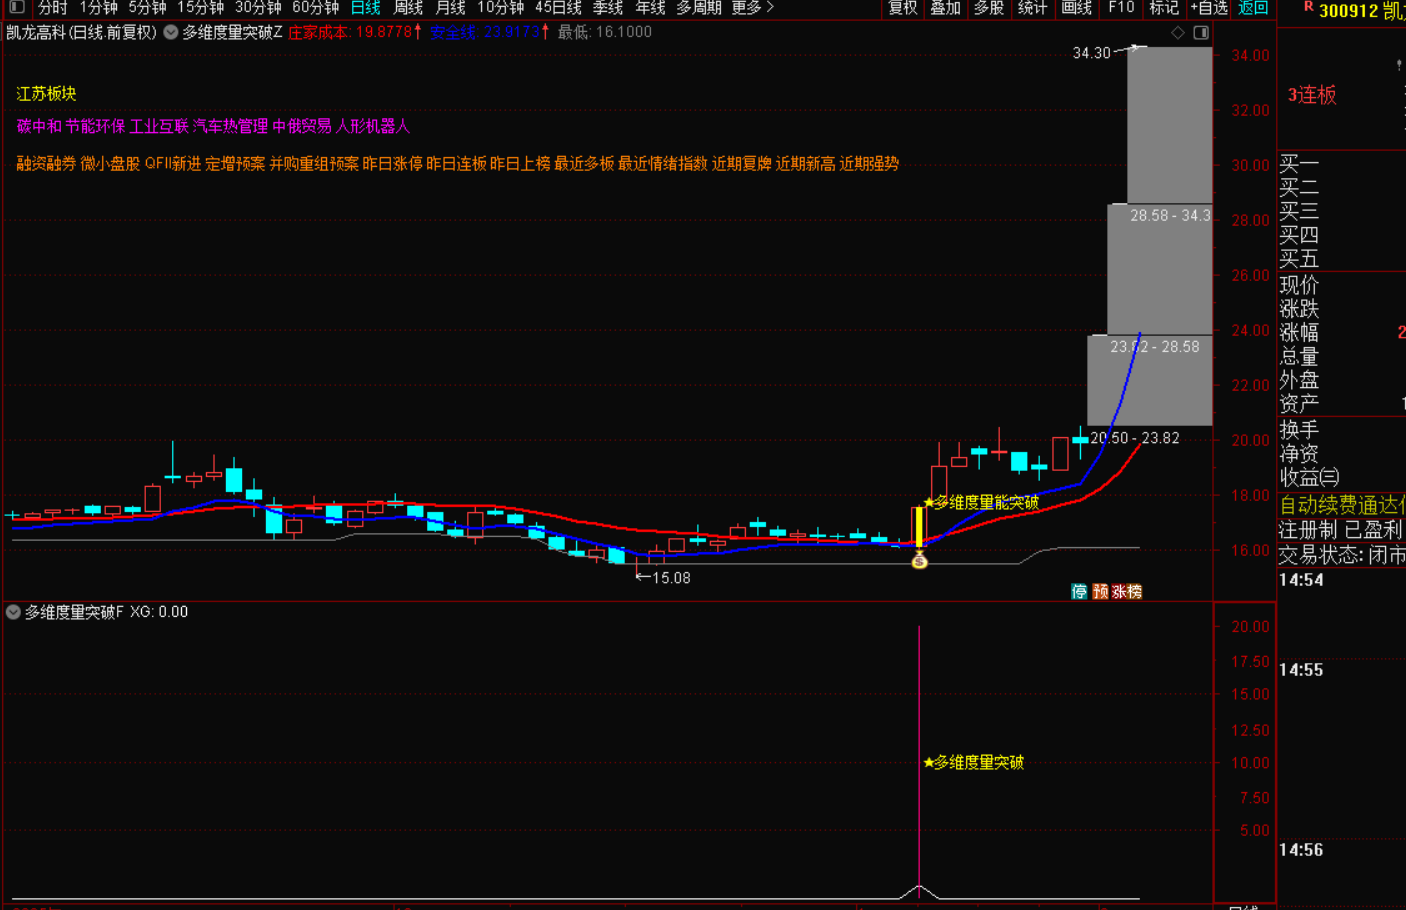This screenshot has width=1406, height=910.
Task: Switch to 周线 weekly period tab
Action: tap(408, 8)
